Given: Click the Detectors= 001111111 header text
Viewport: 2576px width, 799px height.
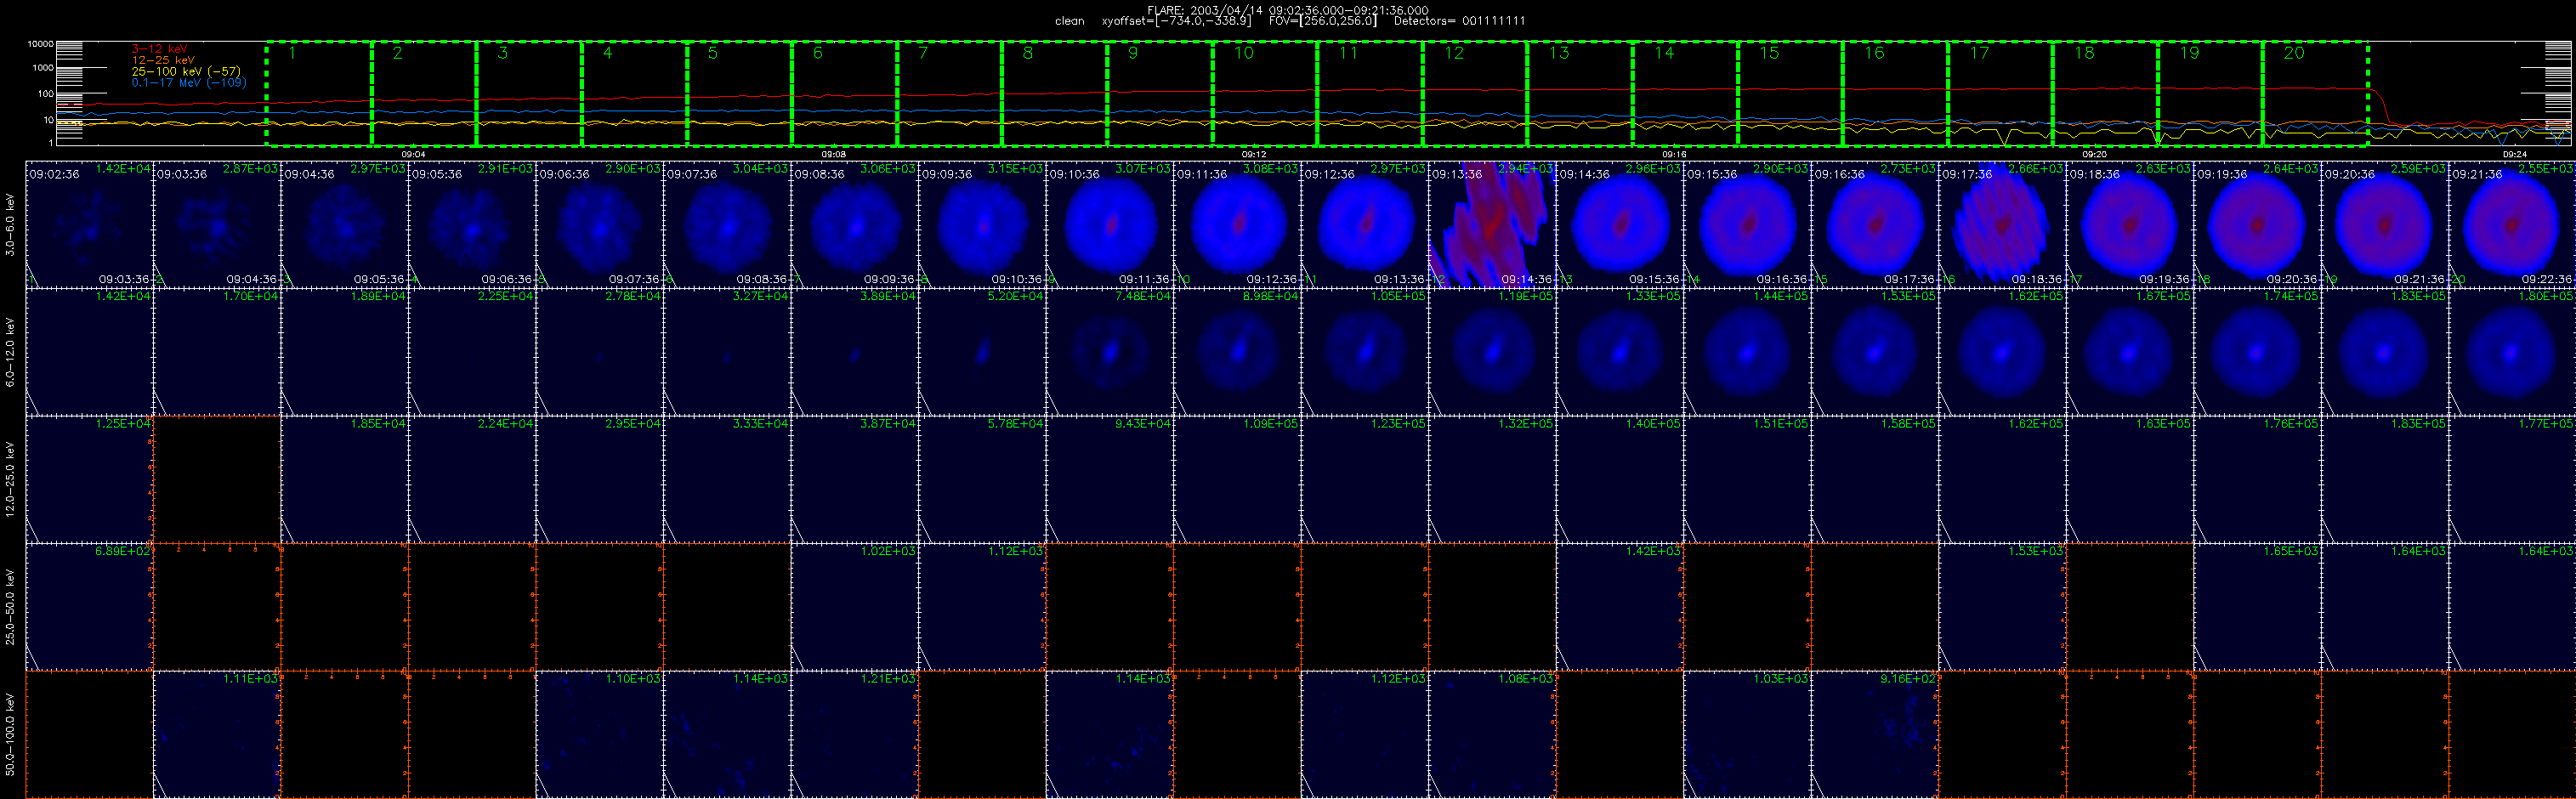Looking at the screenshot, I should [x=1459, y=21].
